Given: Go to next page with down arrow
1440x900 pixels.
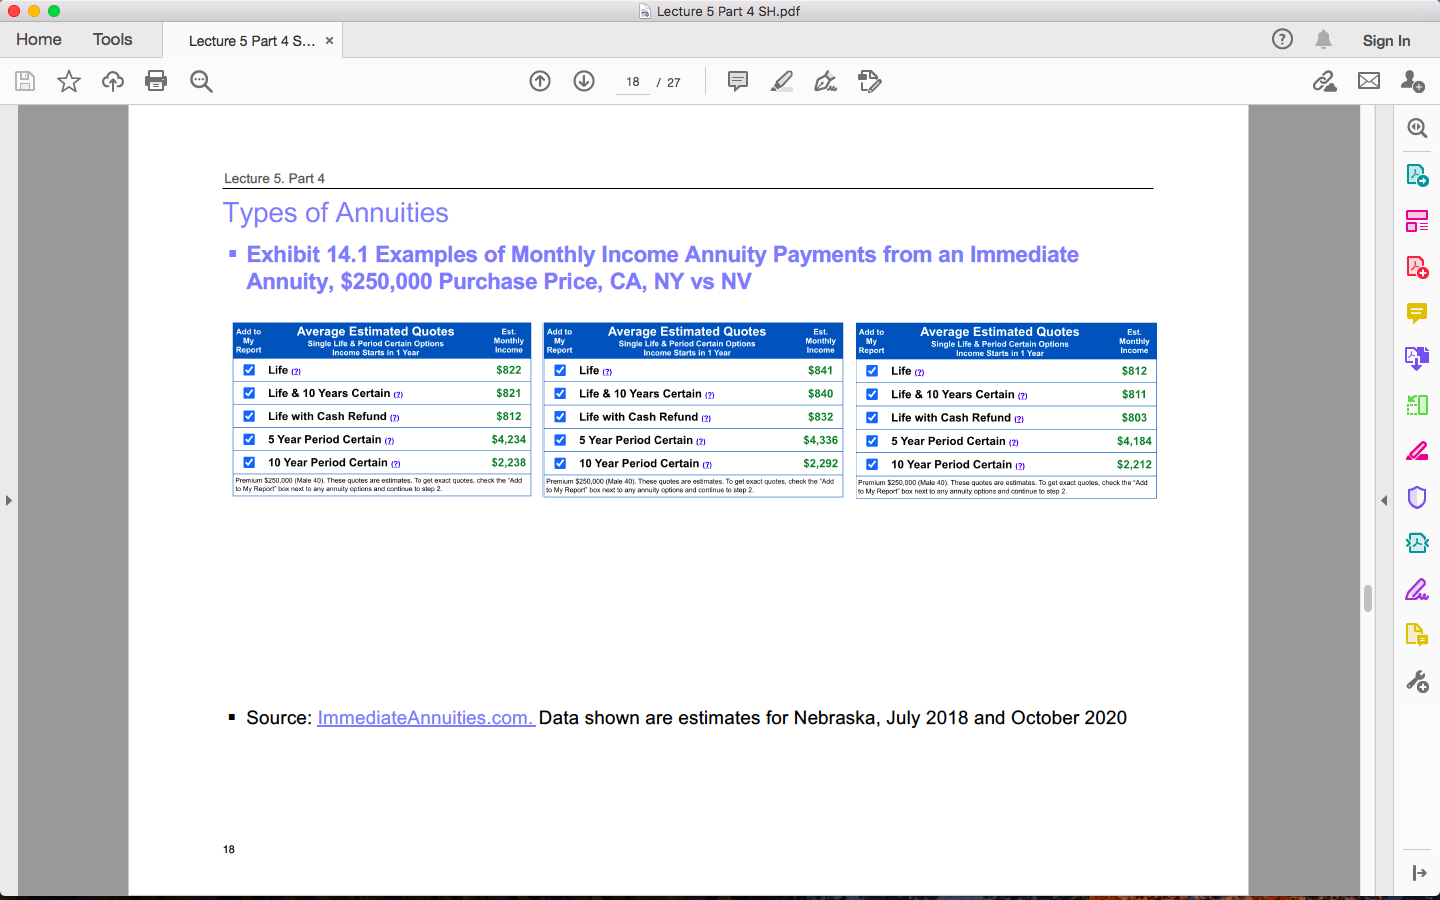Looking at the screenshot, I should [584, 81].
